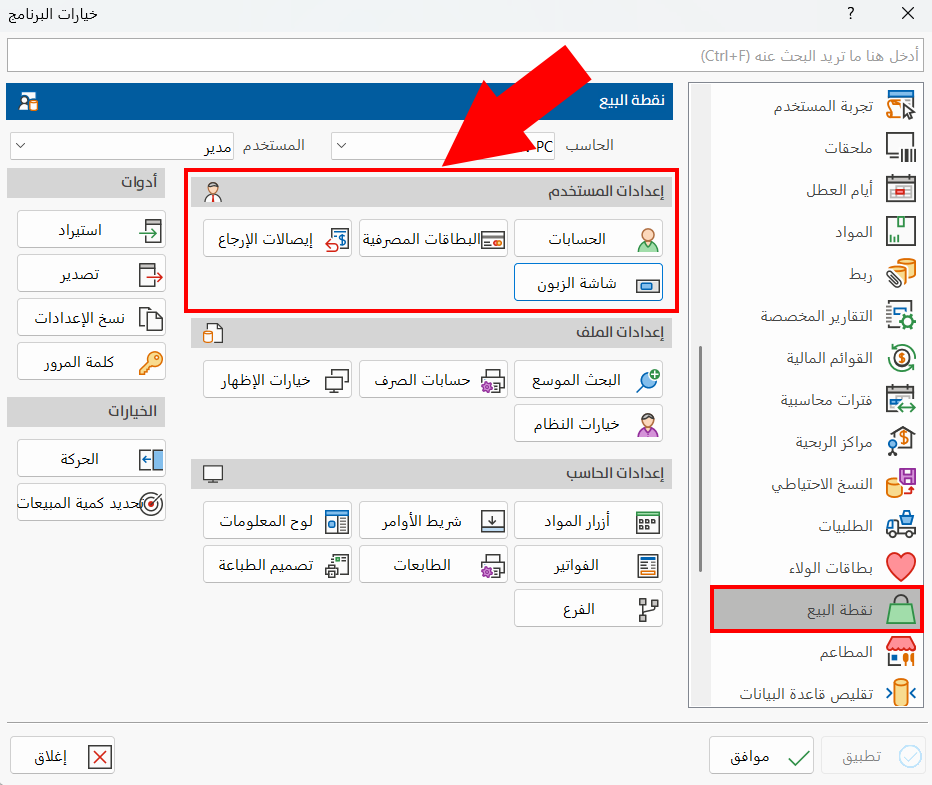Click كلمة المرور to set a password

(x=91, y=362)
